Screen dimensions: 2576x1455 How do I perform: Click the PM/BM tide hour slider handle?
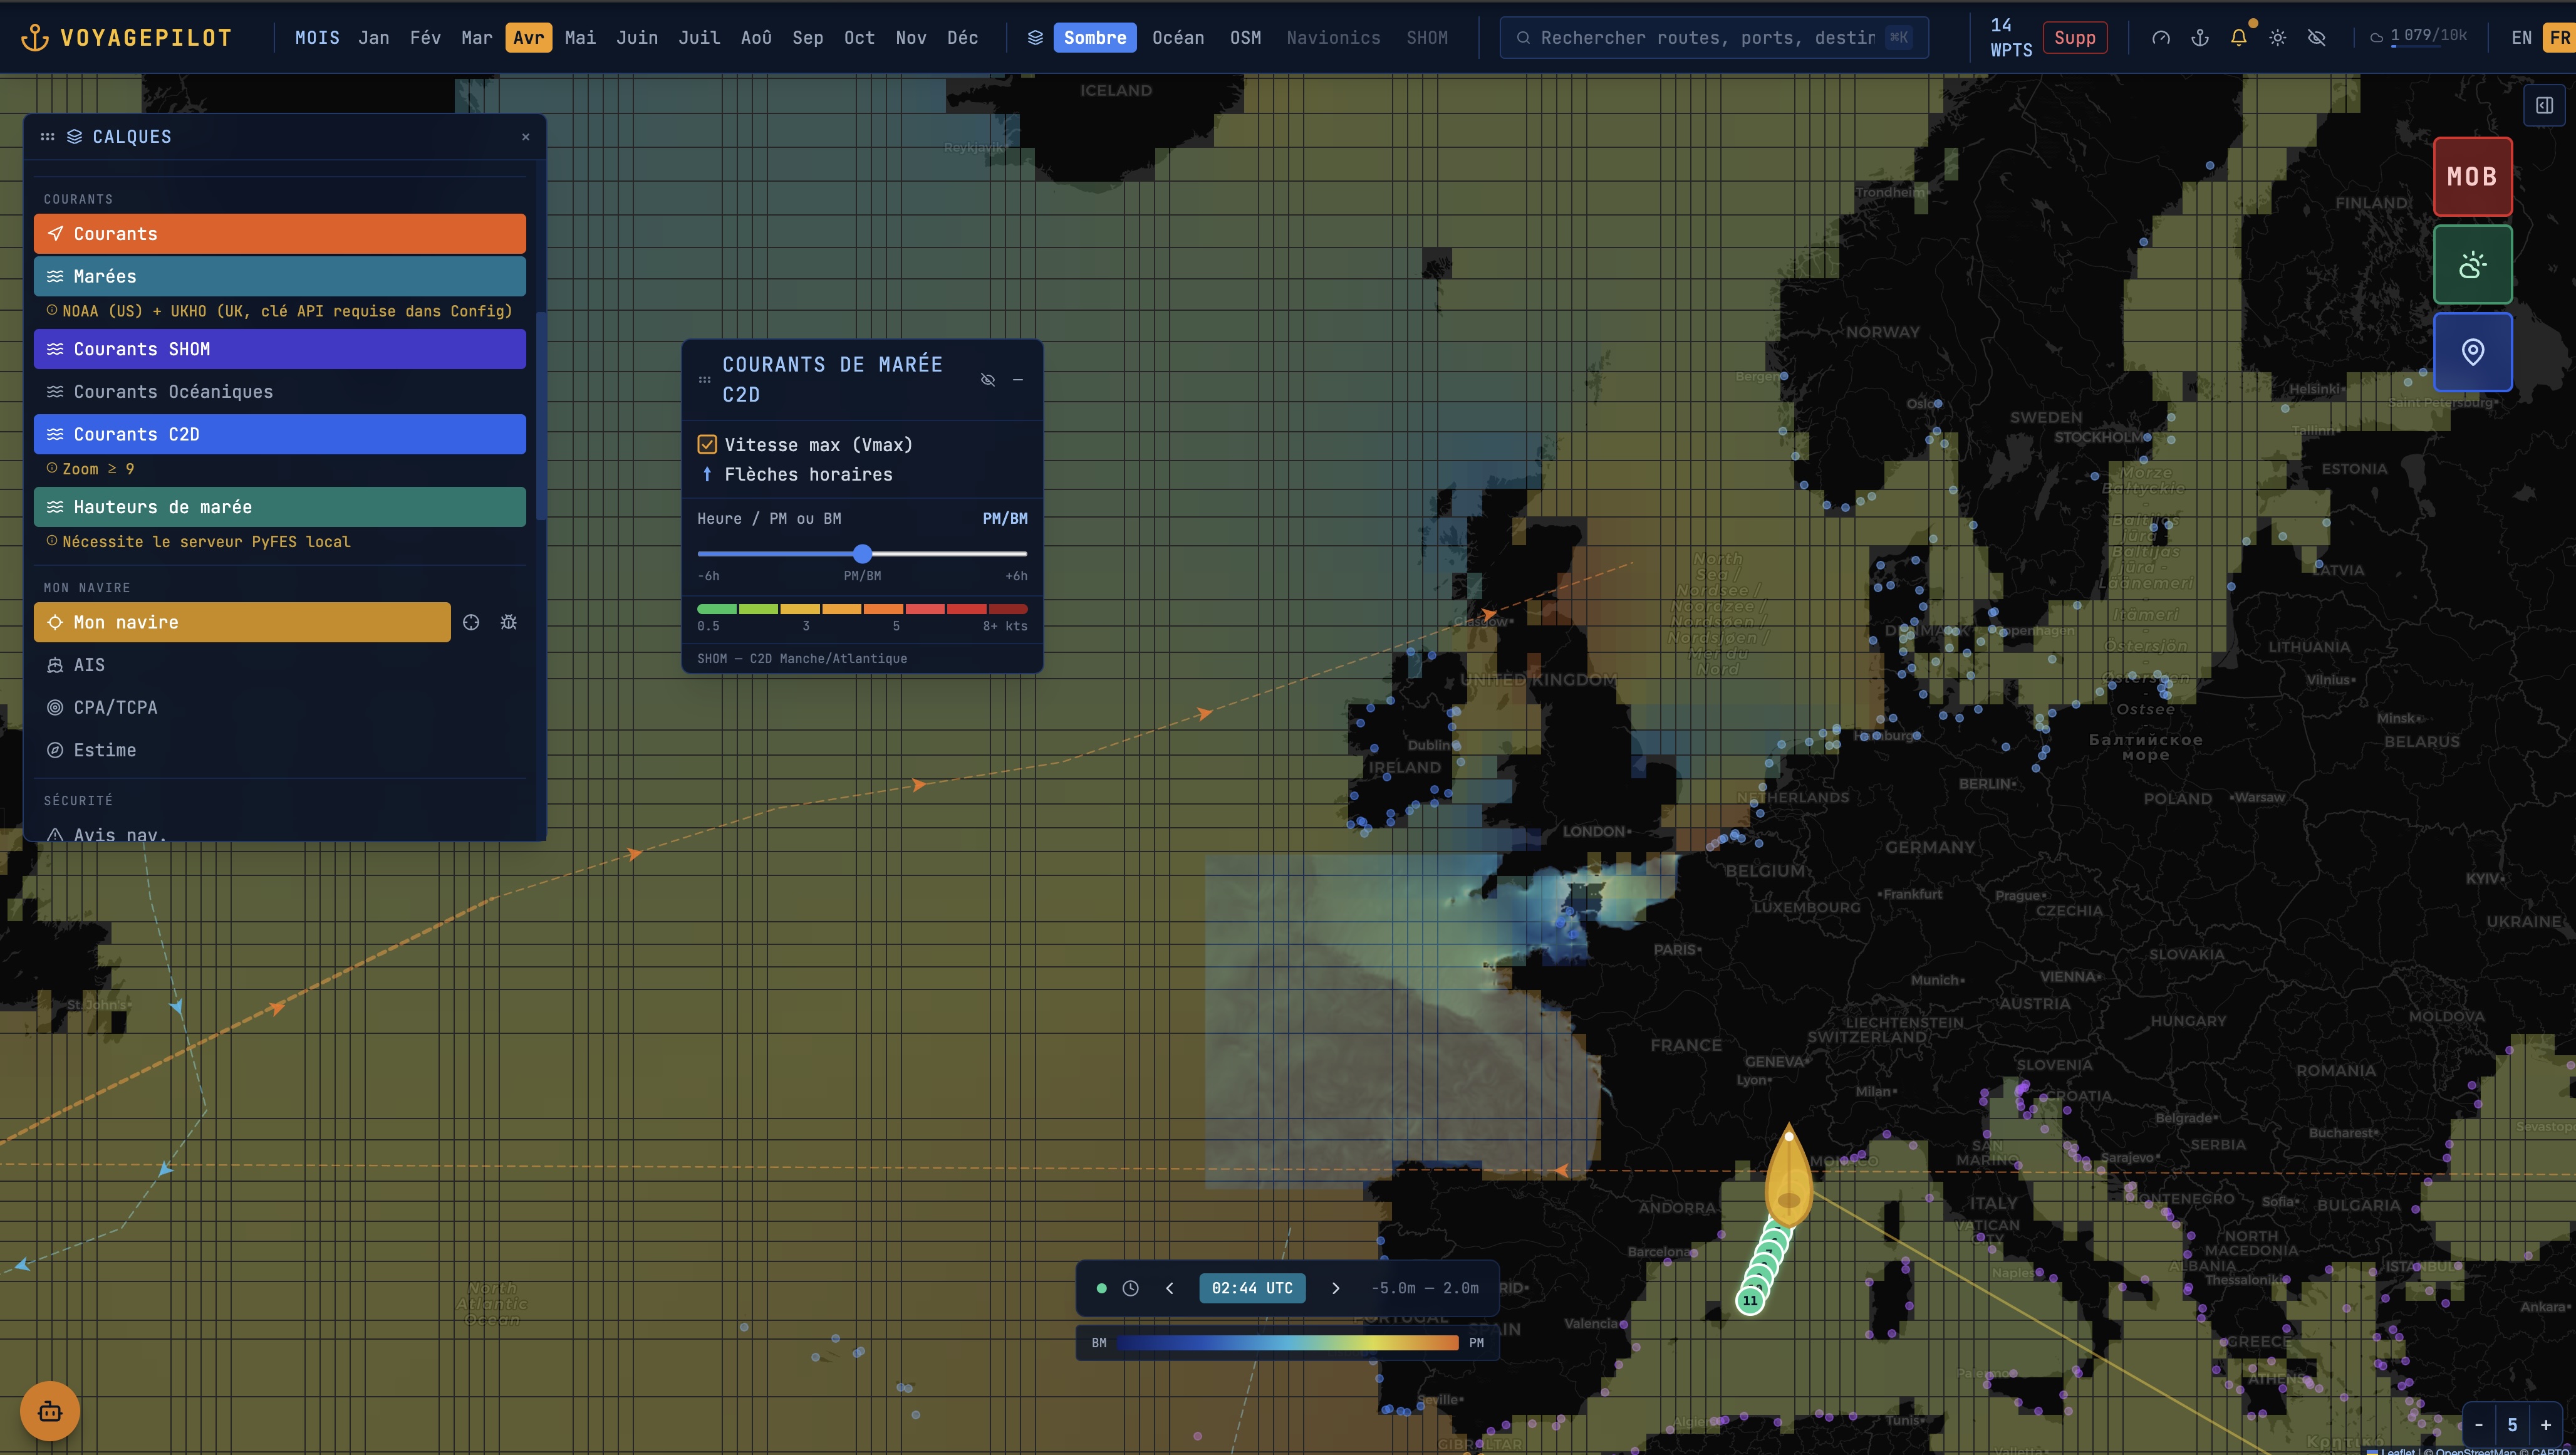coord(862,553)
